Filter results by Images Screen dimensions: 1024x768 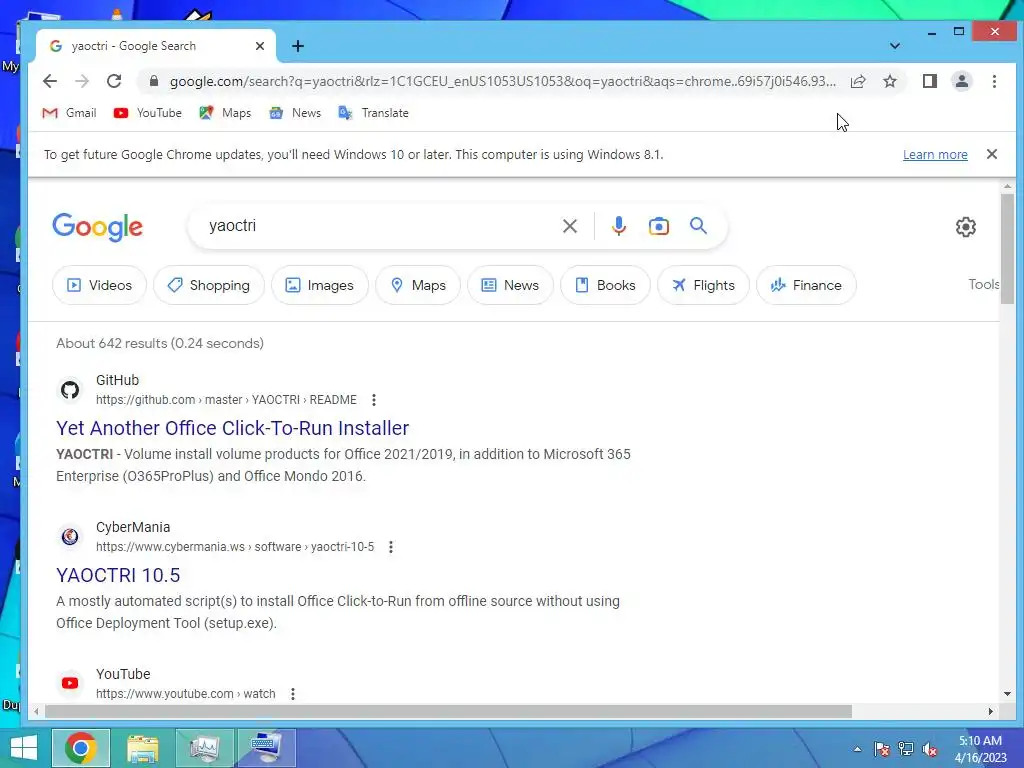pyautogui.click(x=320, y=285)
